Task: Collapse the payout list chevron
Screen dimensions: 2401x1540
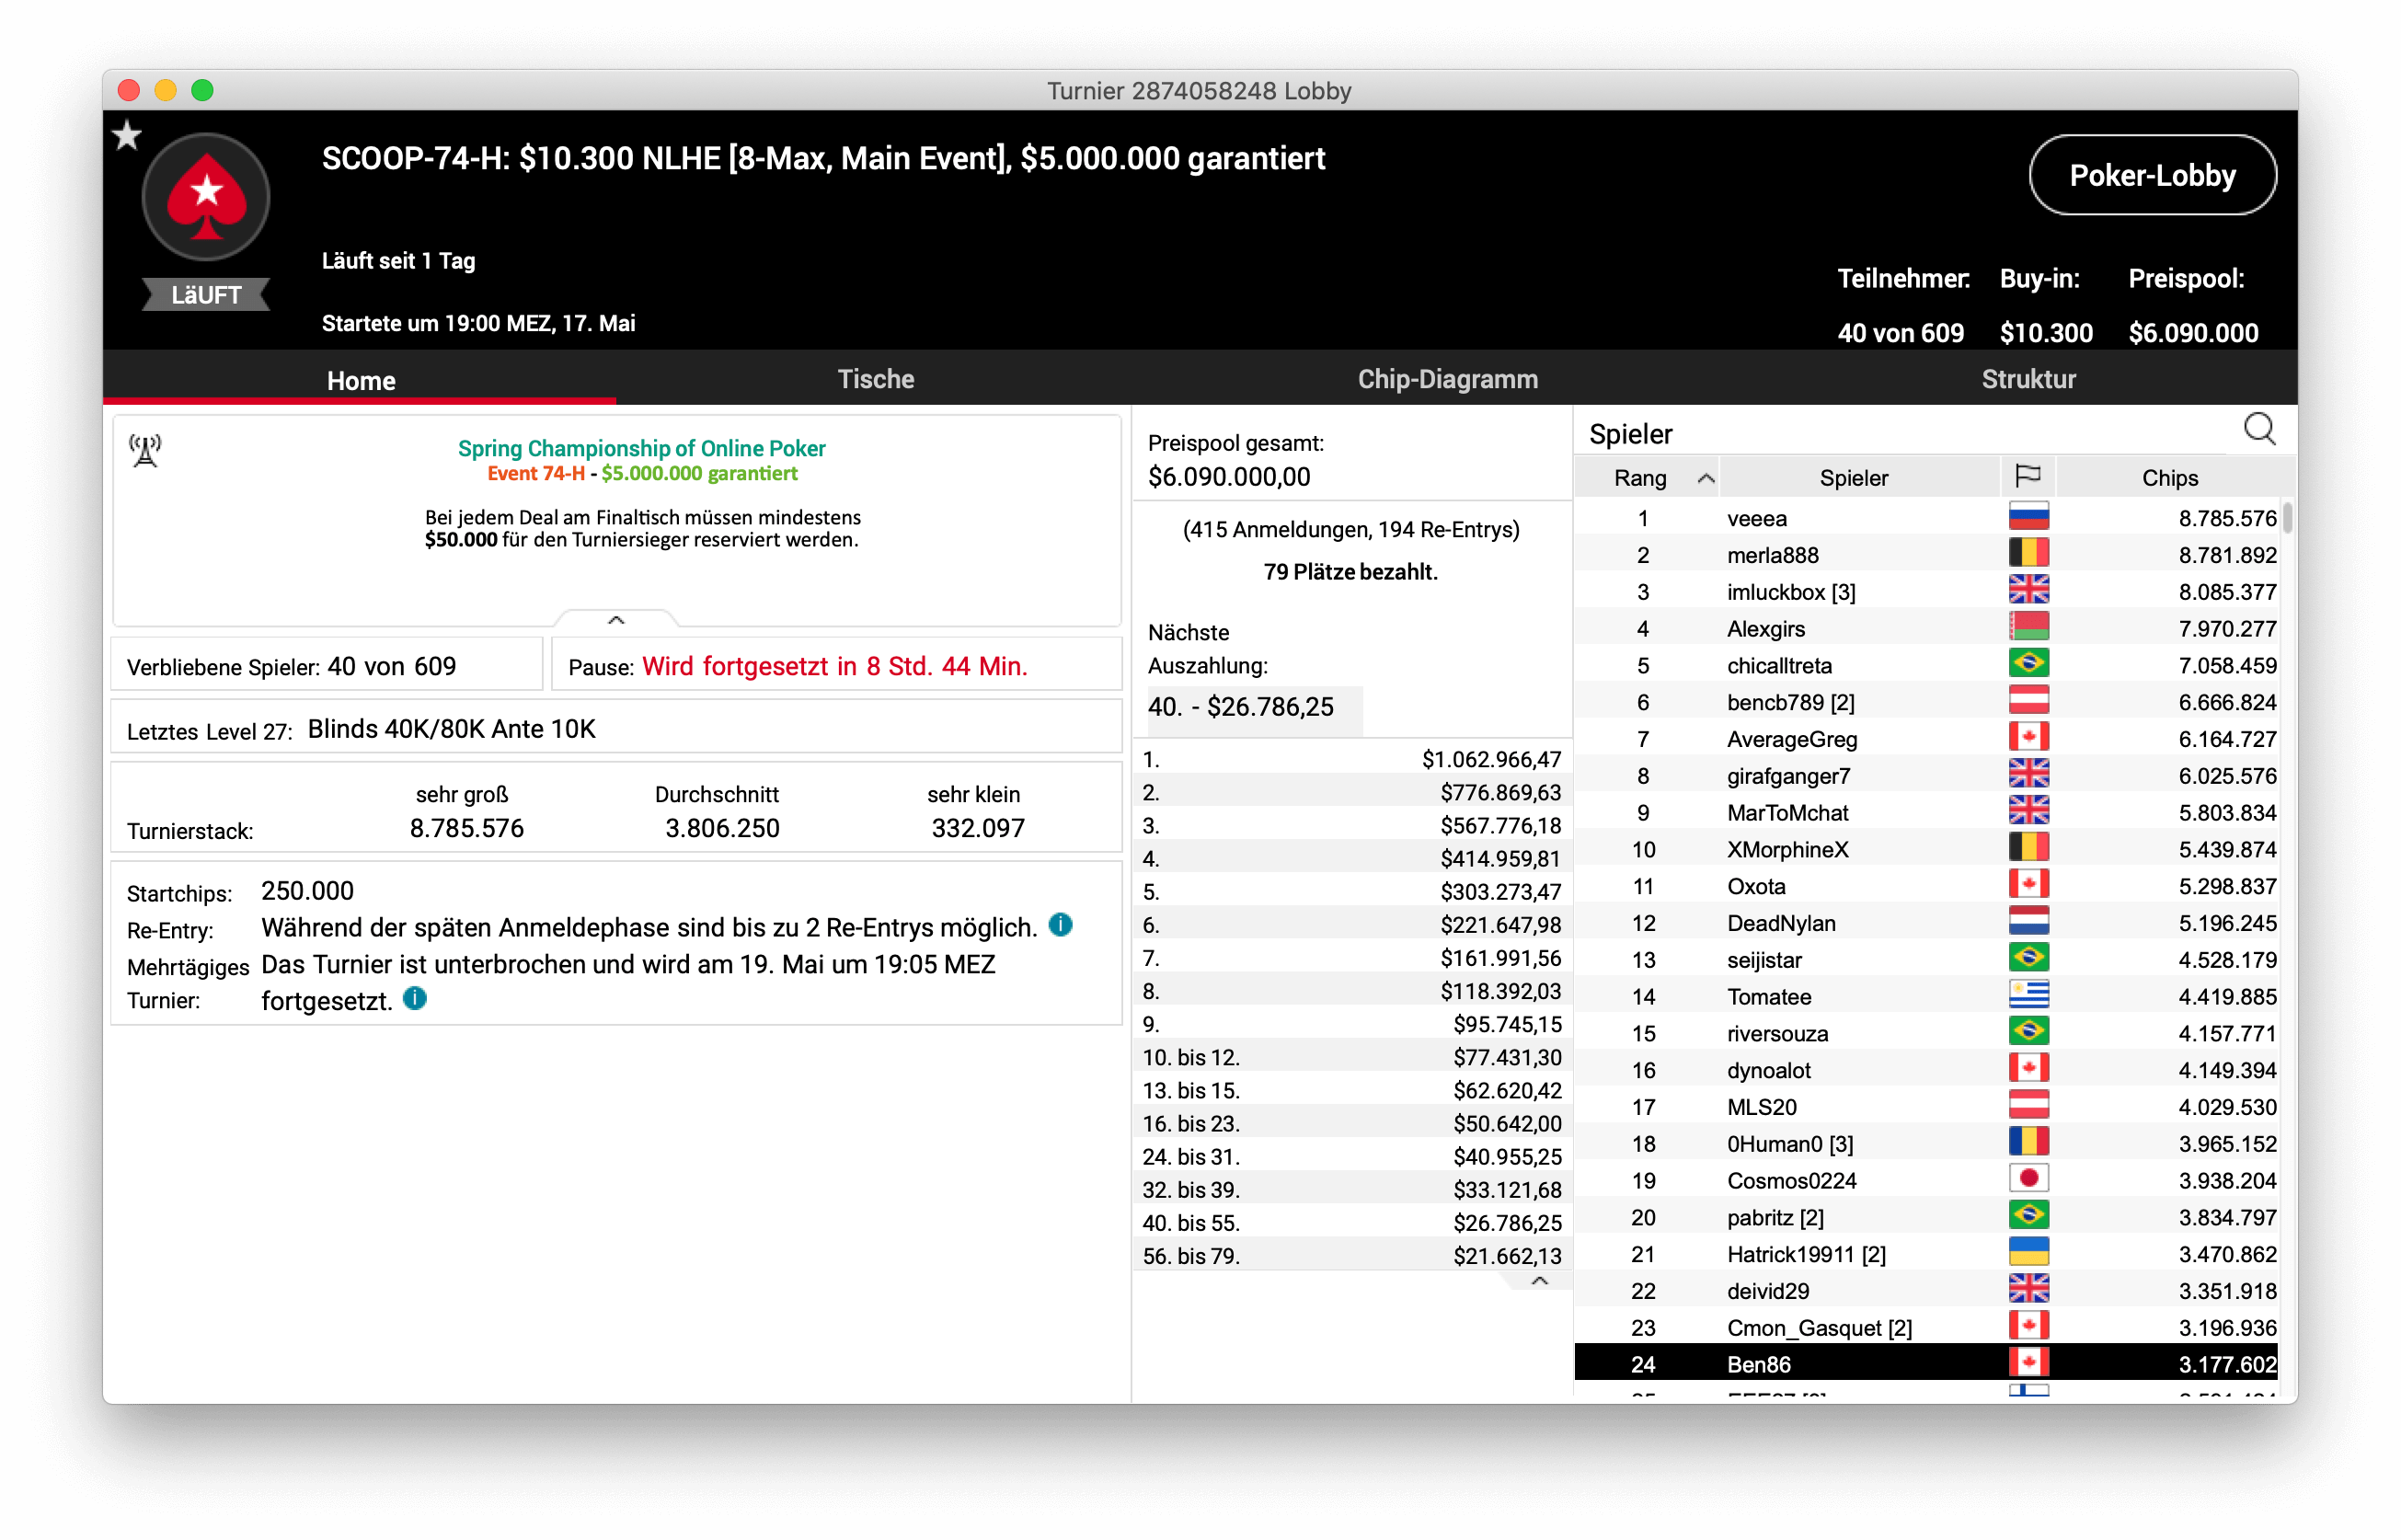Action: tap(1539, 1281)
